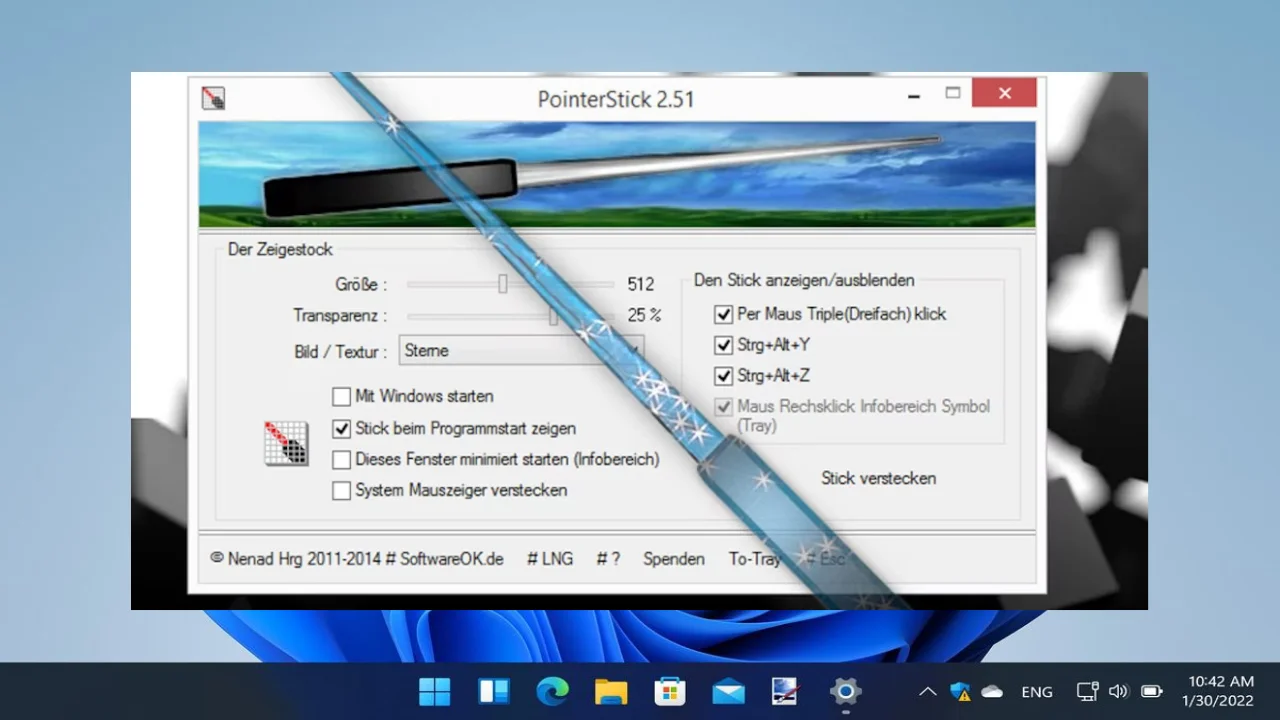Open the Widgets panel from taskbar

click(x=494, y=691)
